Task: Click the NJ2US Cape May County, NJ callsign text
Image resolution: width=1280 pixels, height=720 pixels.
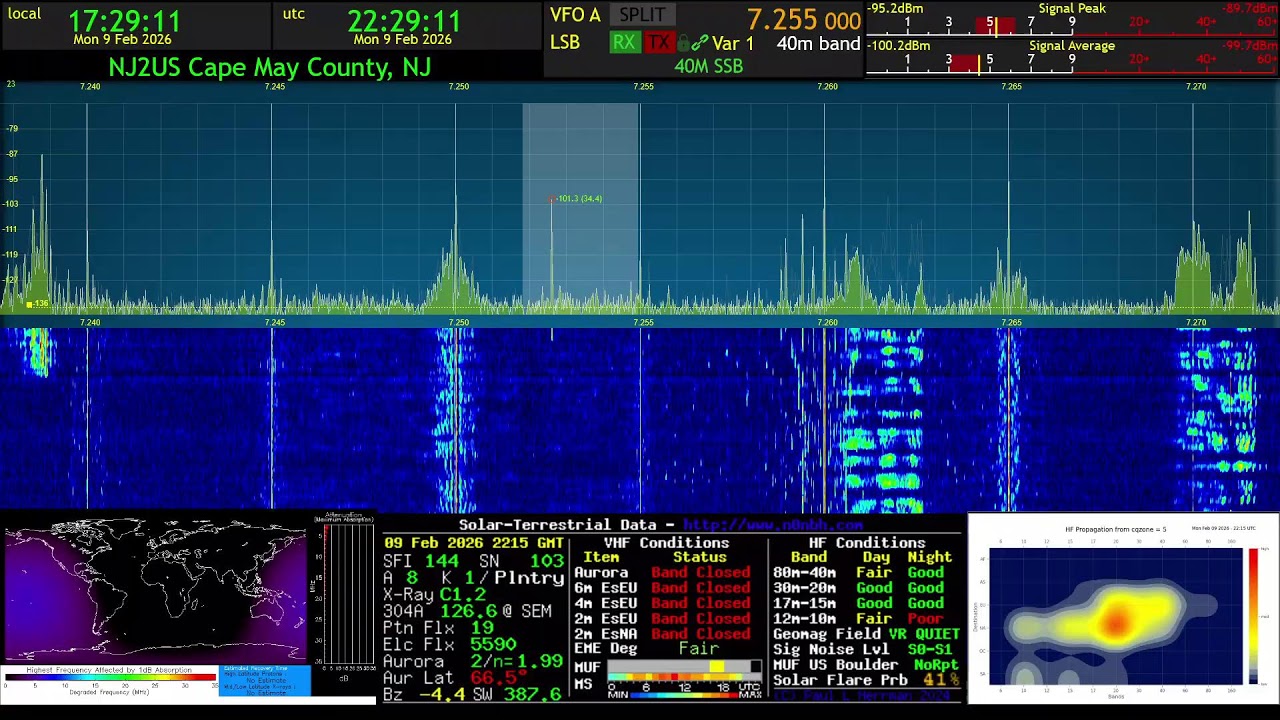Action: (270, 67)
